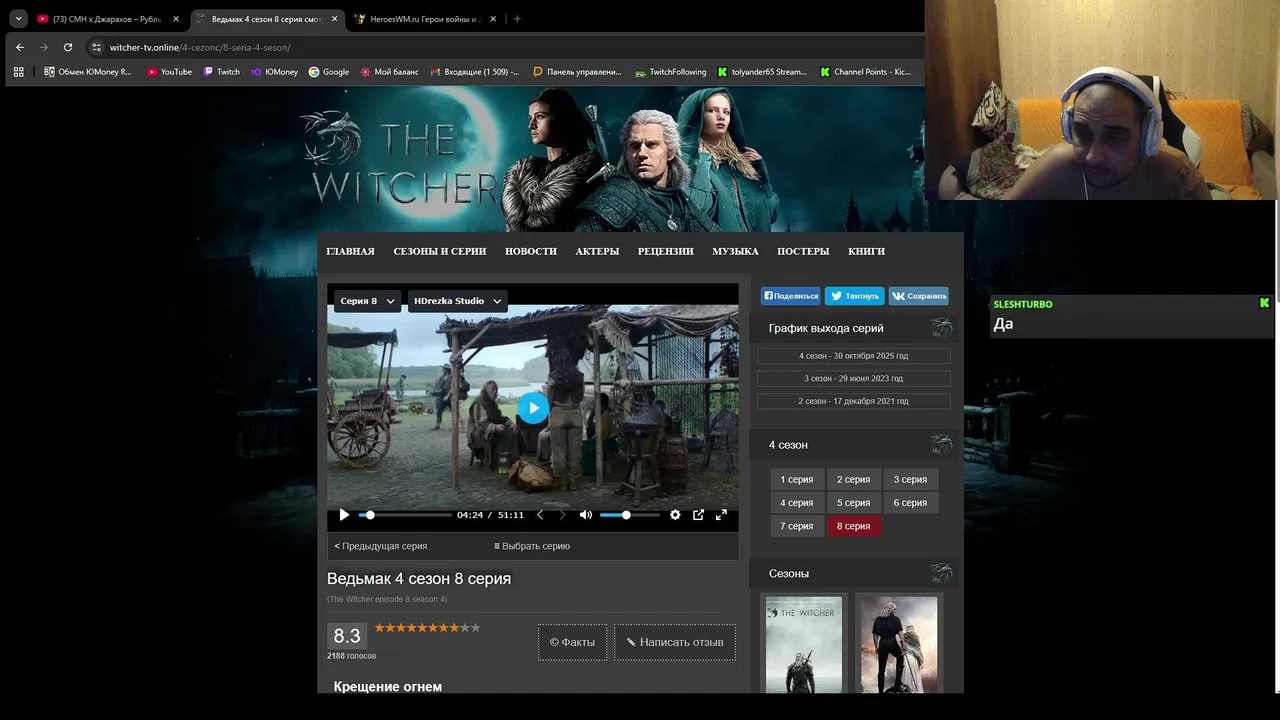Viewport: 1280px width, 720px height.
Task: Click the video seek progress bar
Action: point(405,515)
